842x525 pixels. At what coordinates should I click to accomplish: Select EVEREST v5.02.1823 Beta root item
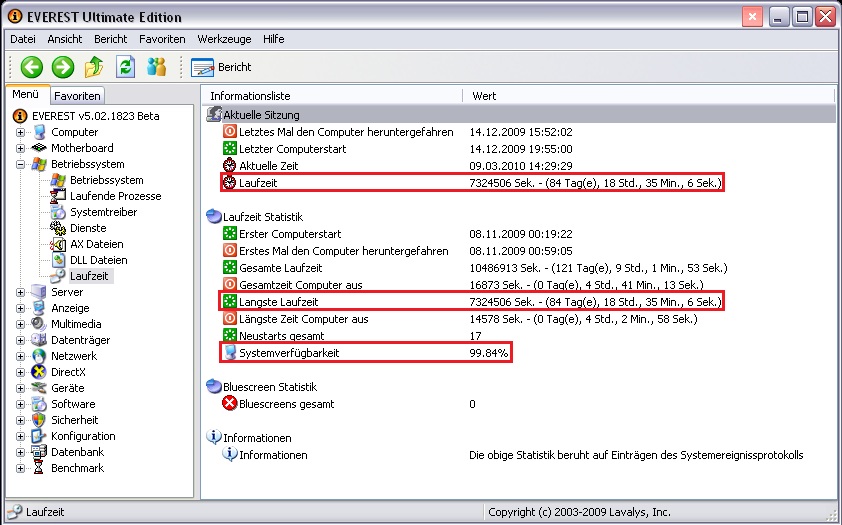(x=96, y=116)
